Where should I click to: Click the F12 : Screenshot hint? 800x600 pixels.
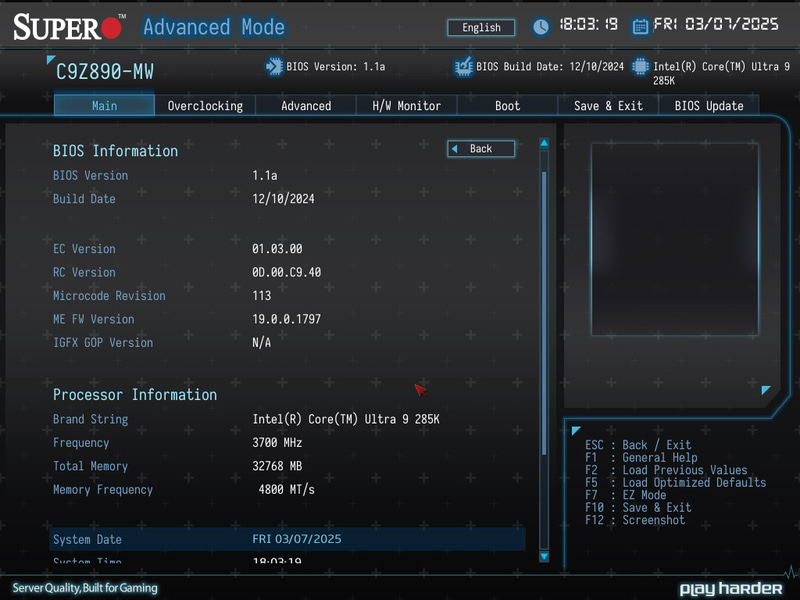(635, 520)
